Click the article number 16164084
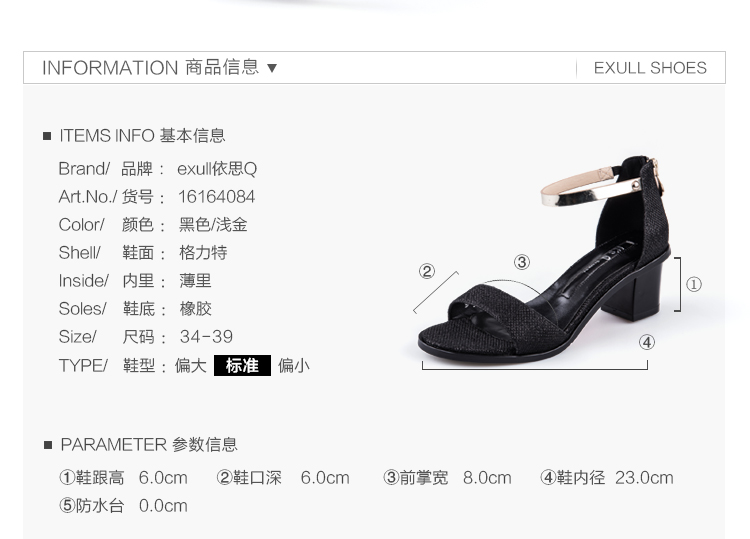This screenshot has height=539, width=750. pyautogui.click(x=217, y=197)
